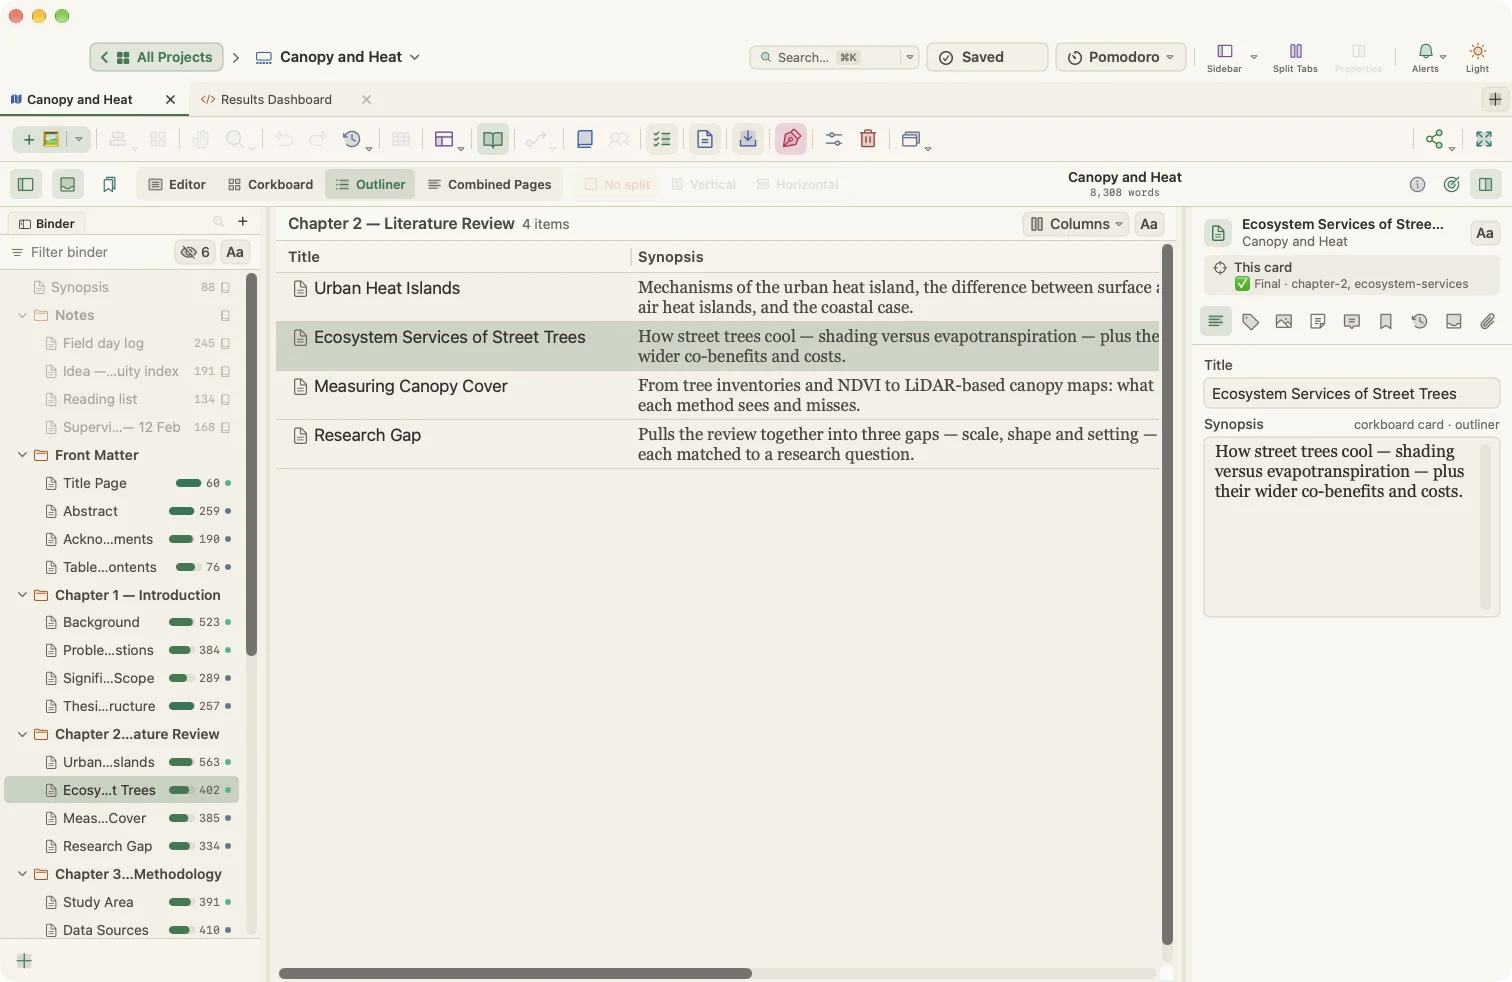Toggle the binder sidebar panel button
Image resolution: width=1512 pixels, height=982 pixels.
[x=26, y=184]
